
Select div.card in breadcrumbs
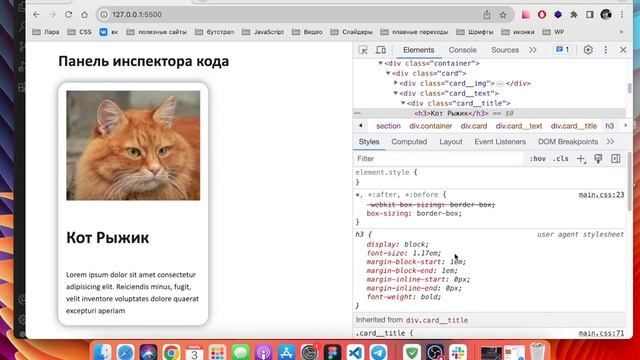(x=474, y=126)
